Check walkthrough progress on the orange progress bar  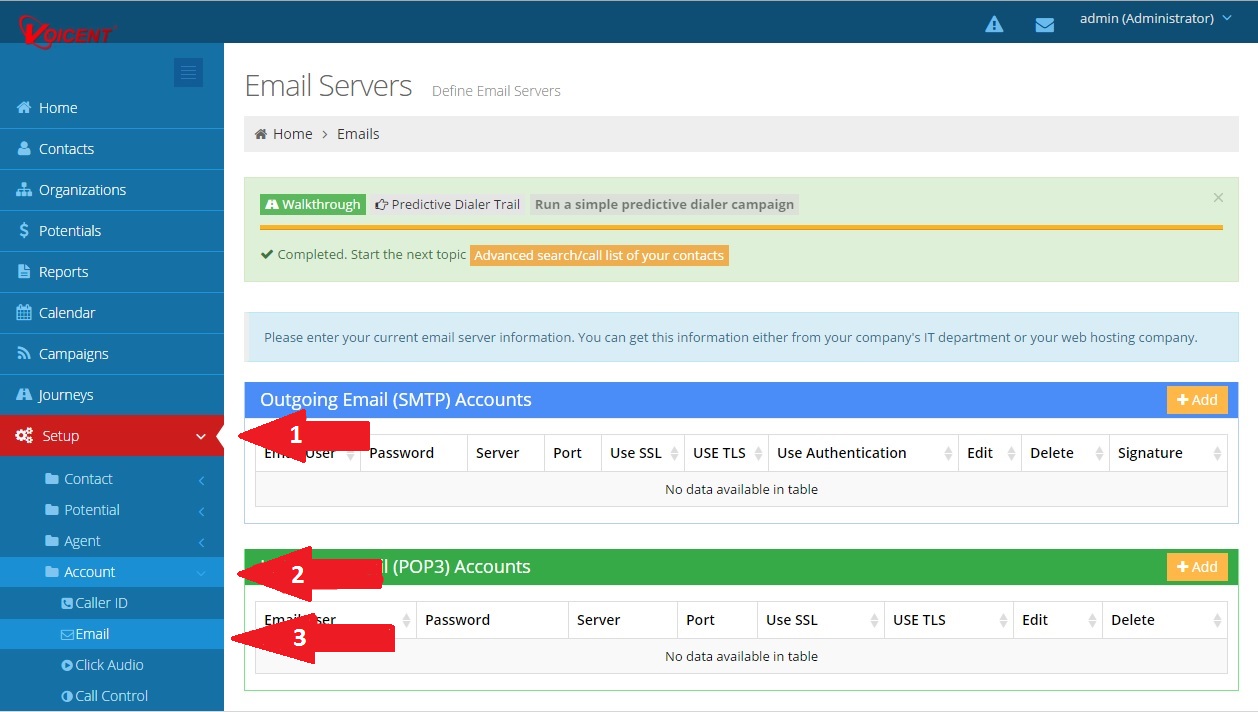[x=740, y=228]
